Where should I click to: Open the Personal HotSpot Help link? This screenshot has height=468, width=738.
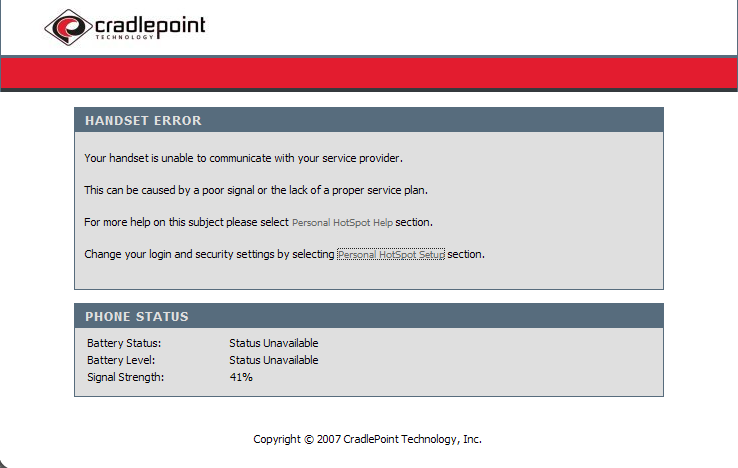click(x=342, y=222)
